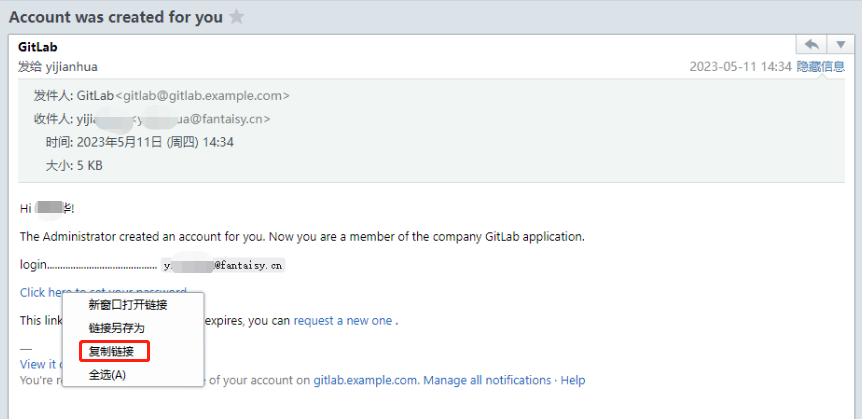Open the dropdown arrow beside reply
Image resolution: width=862 pixels, height=419 pixels.
tap(837, 45)
